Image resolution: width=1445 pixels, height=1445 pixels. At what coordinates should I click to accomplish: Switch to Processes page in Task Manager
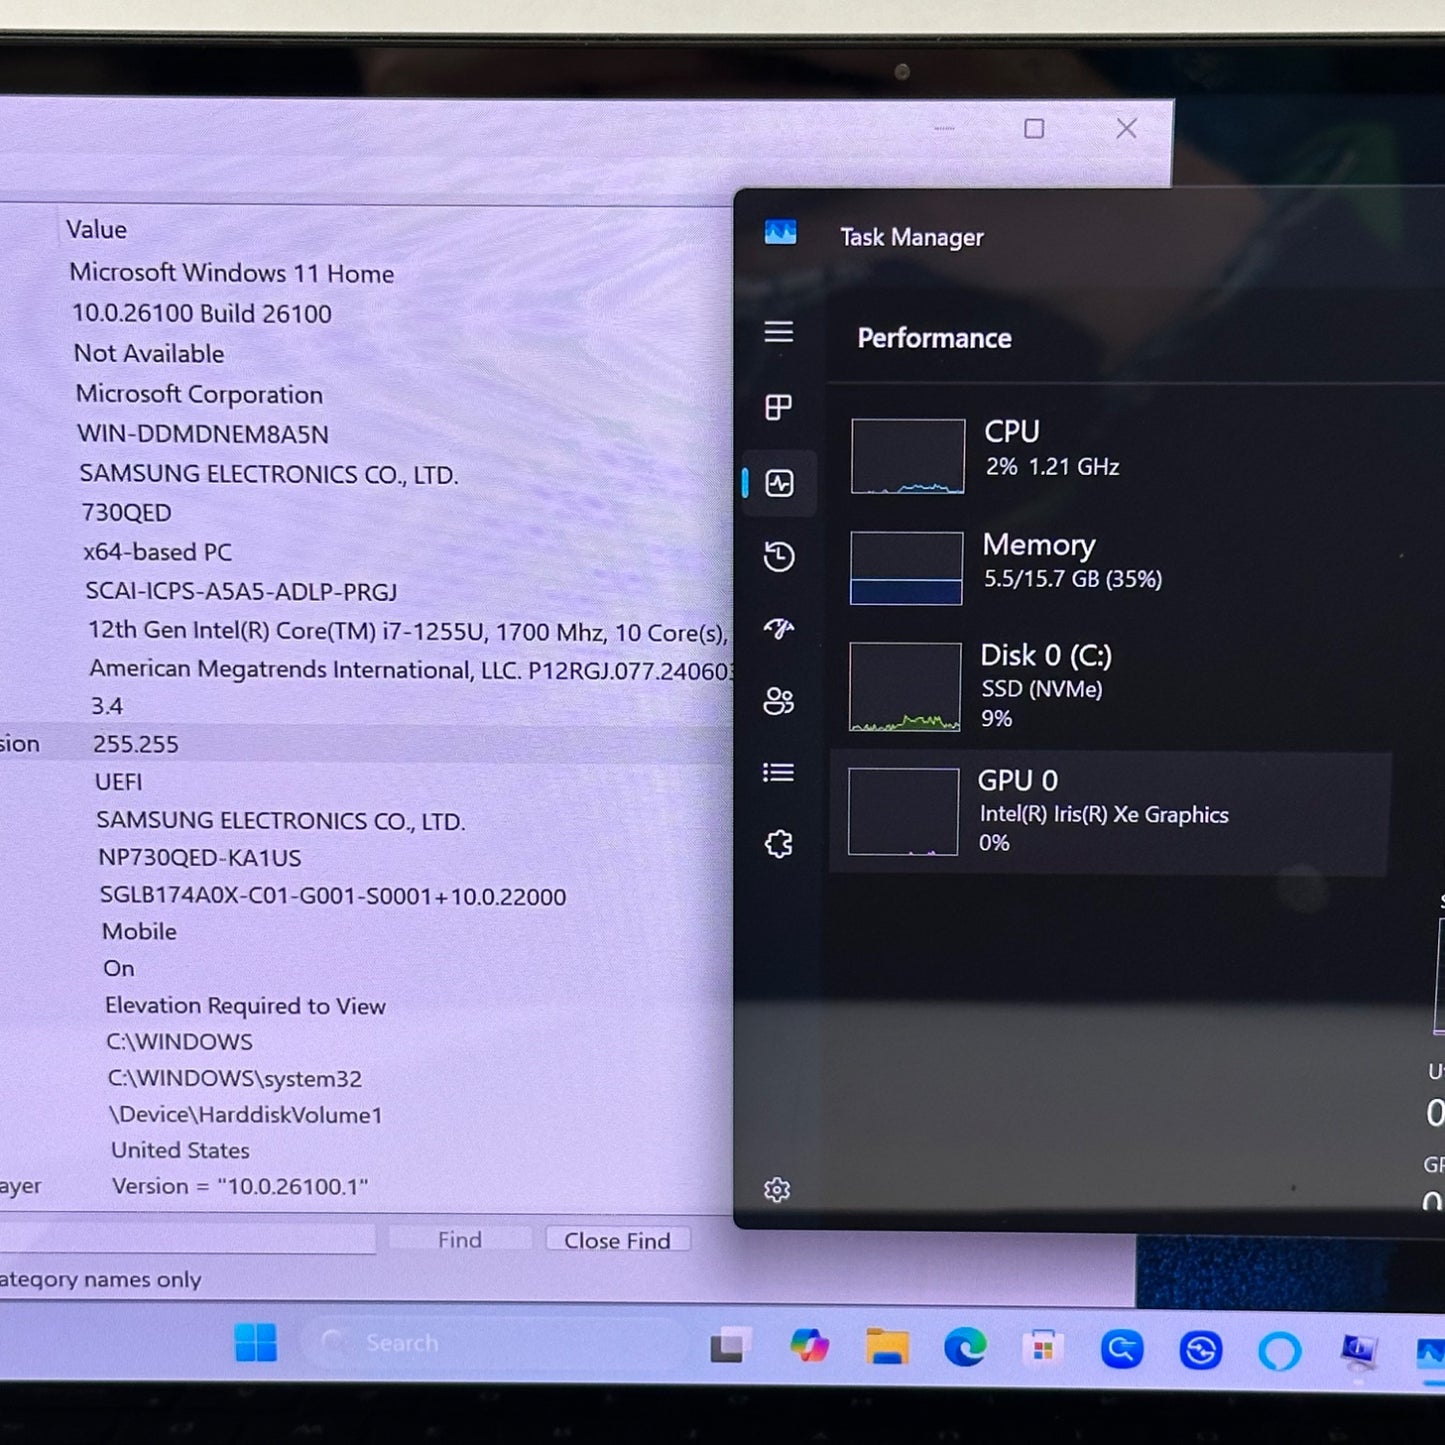coord(778,407)
